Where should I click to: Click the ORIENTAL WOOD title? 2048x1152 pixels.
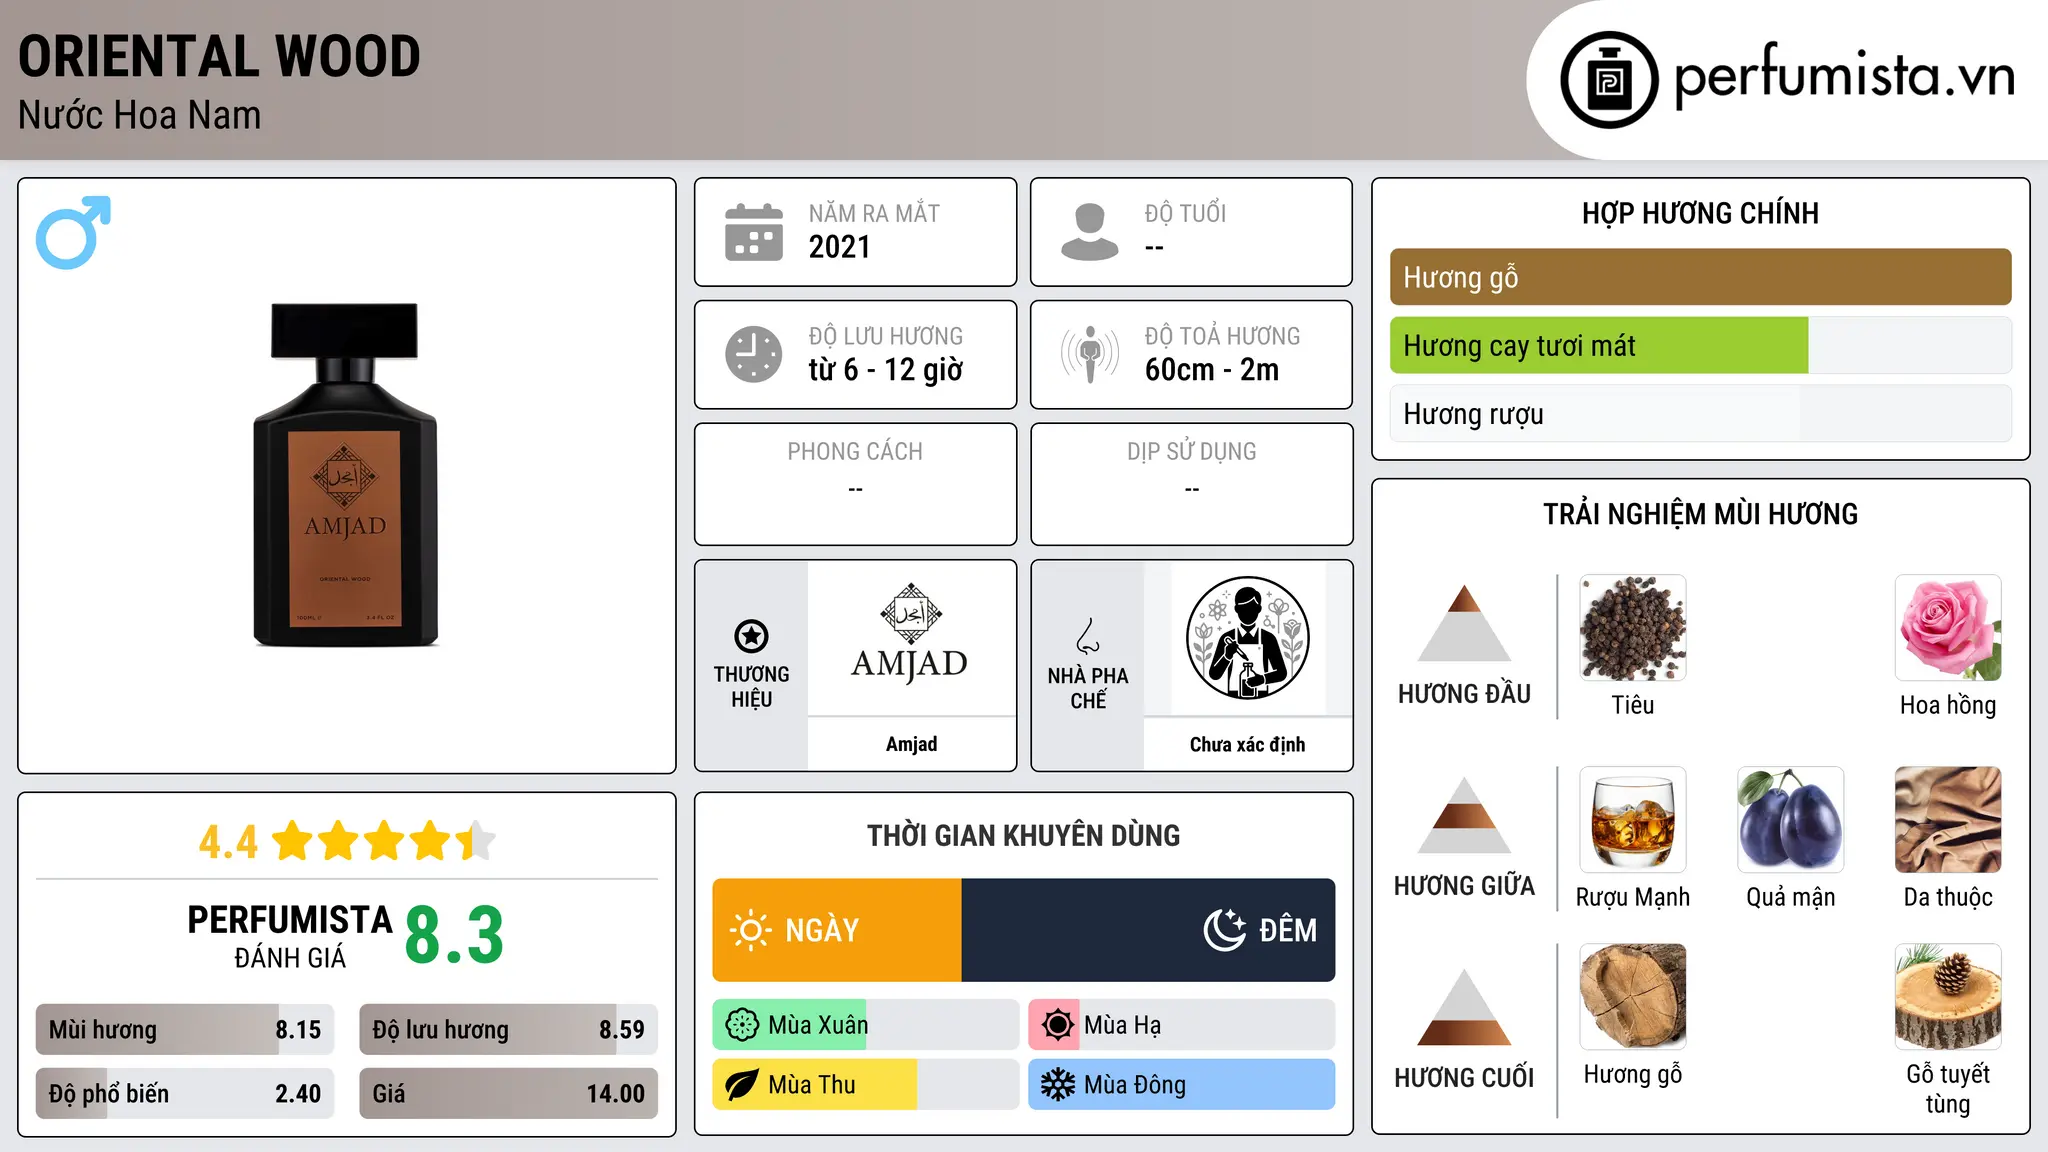click(219, 56)
